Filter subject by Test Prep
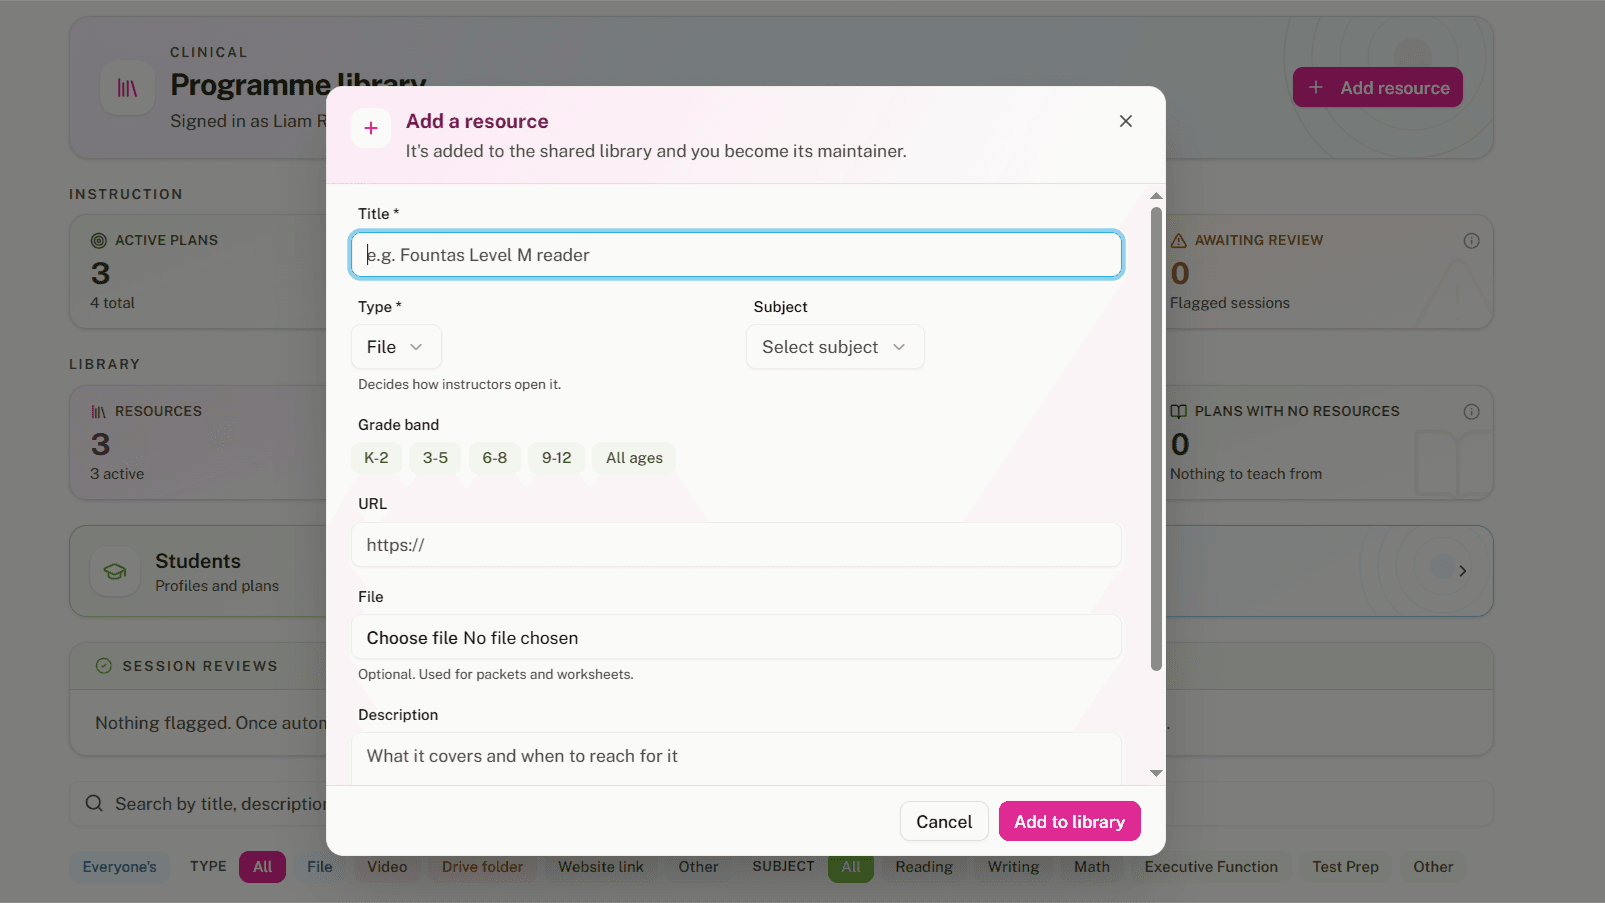1605x903 pixels. [1346, 867]
